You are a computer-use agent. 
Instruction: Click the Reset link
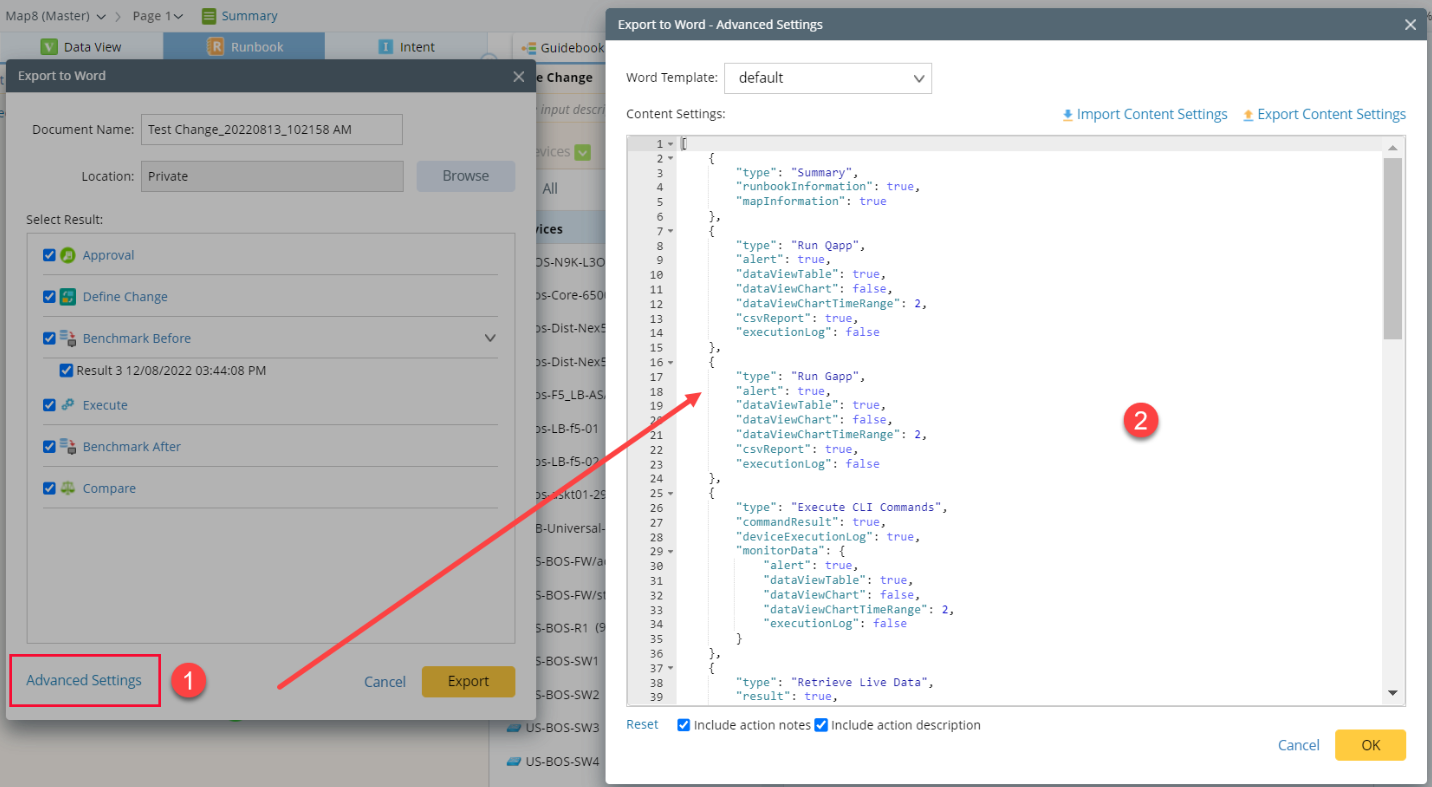(641, 724)
